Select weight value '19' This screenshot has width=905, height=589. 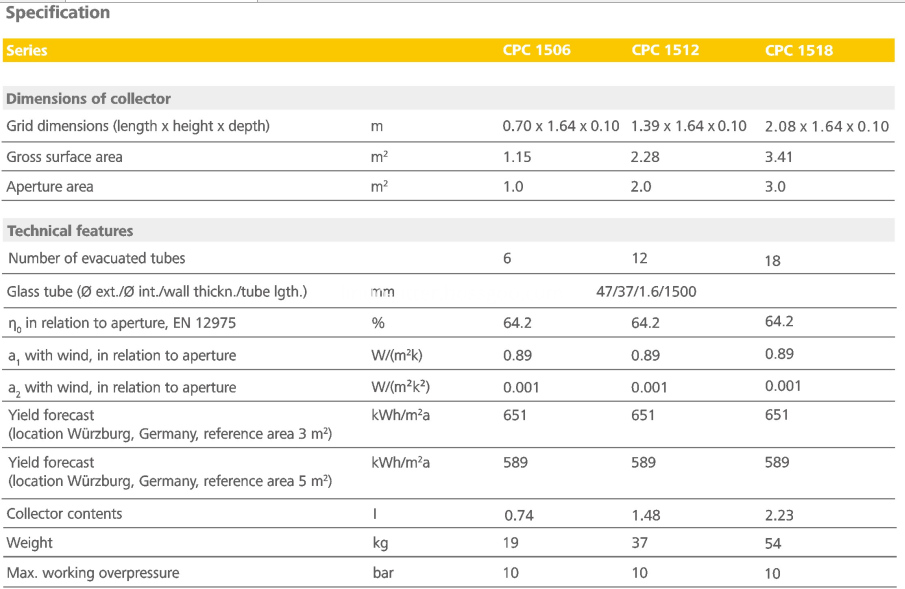point(511,543)
